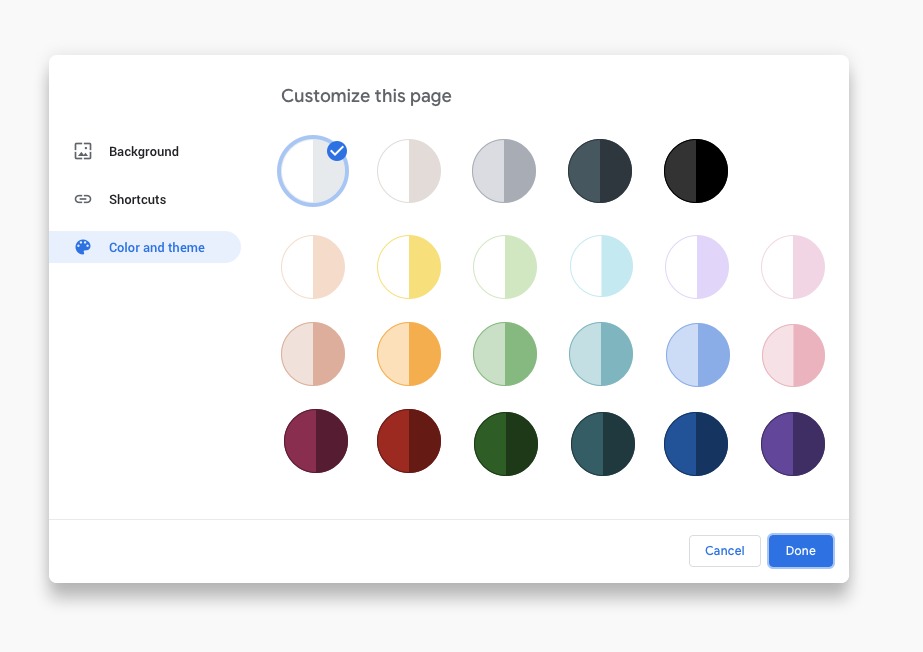Select the maroon burgundy theme swatch

coord(315,441)
